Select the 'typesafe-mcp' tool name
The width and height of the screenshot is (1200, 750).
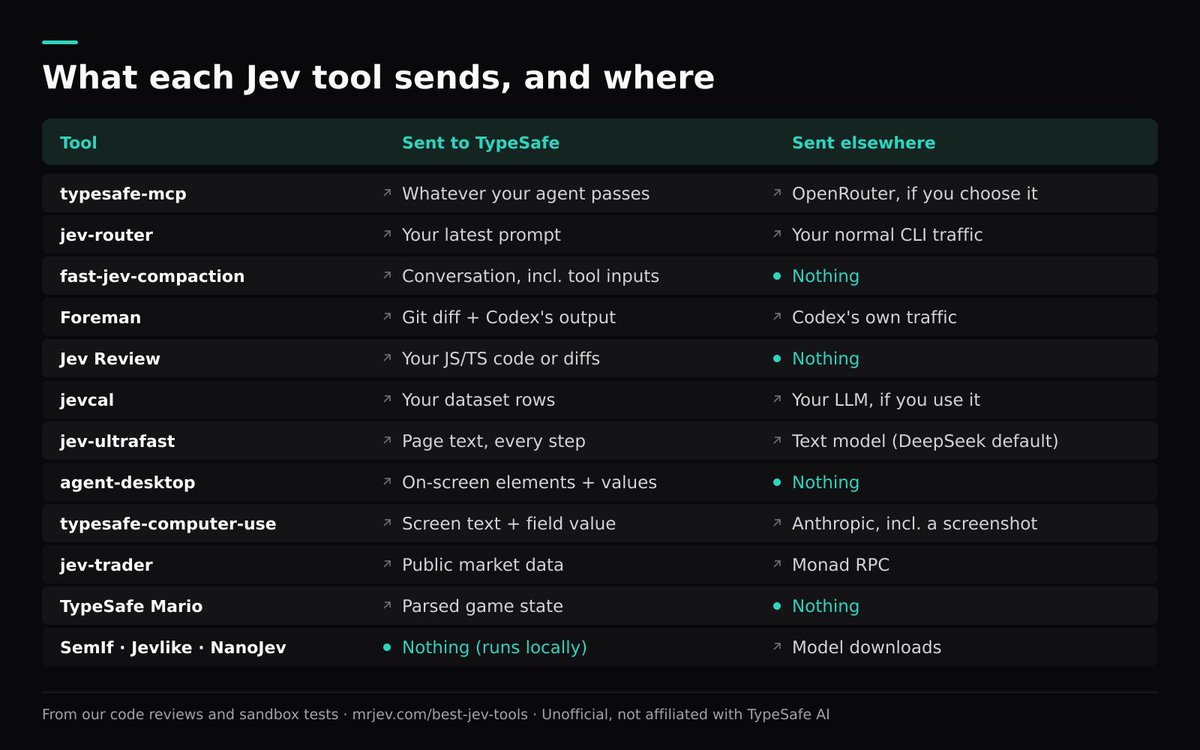click(x=123, y=193)
